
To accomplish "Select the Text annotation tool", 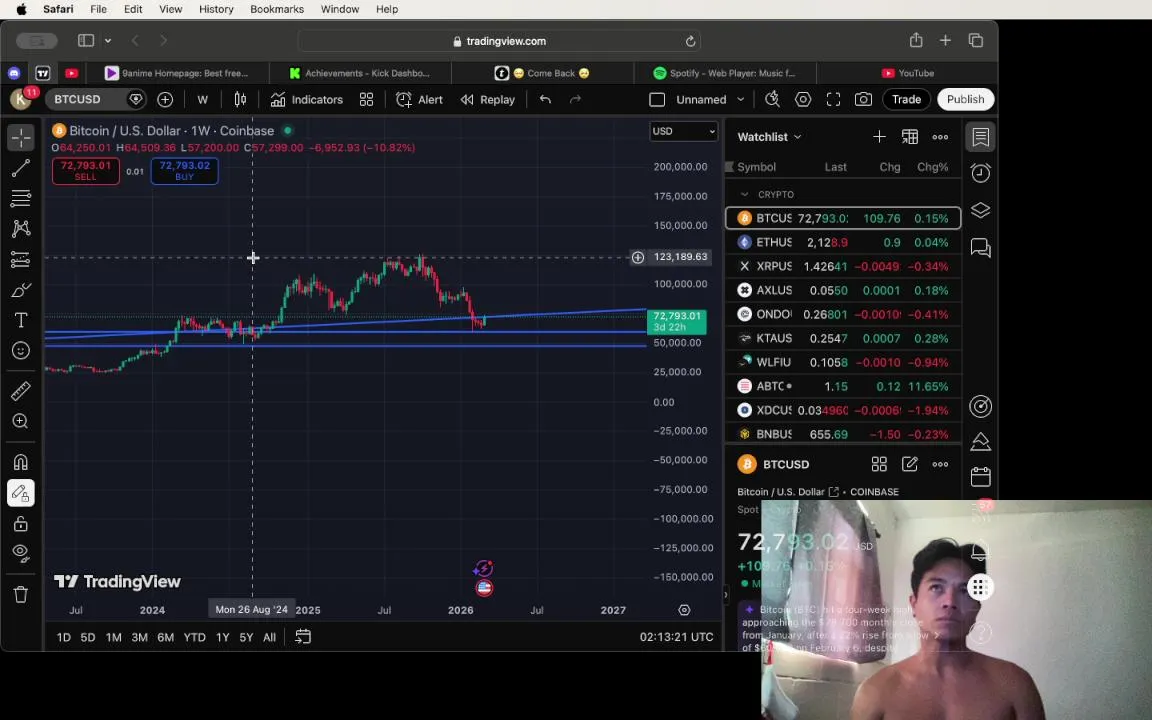I will click(21, 320).
